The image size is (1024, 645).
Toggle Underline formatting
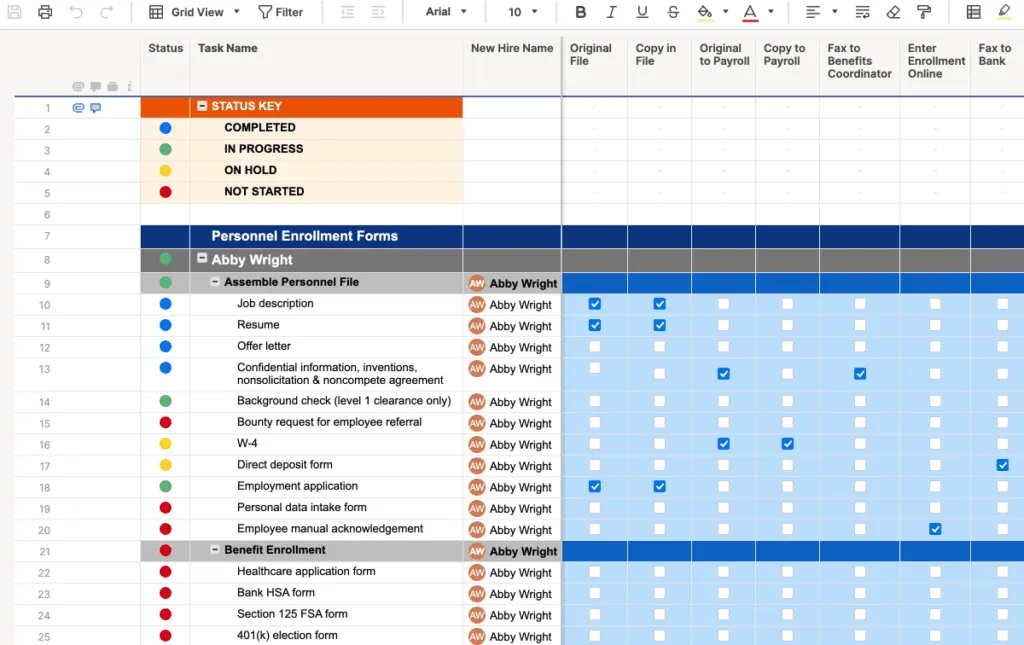click(642, 12)
